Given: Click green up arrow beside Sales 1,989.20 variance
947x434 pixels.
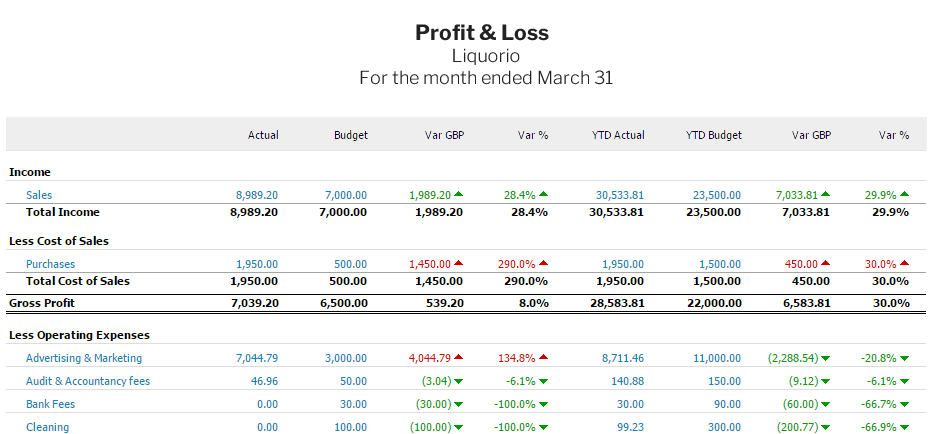Looking at the screenshot, I should click(x=459, y=195).
